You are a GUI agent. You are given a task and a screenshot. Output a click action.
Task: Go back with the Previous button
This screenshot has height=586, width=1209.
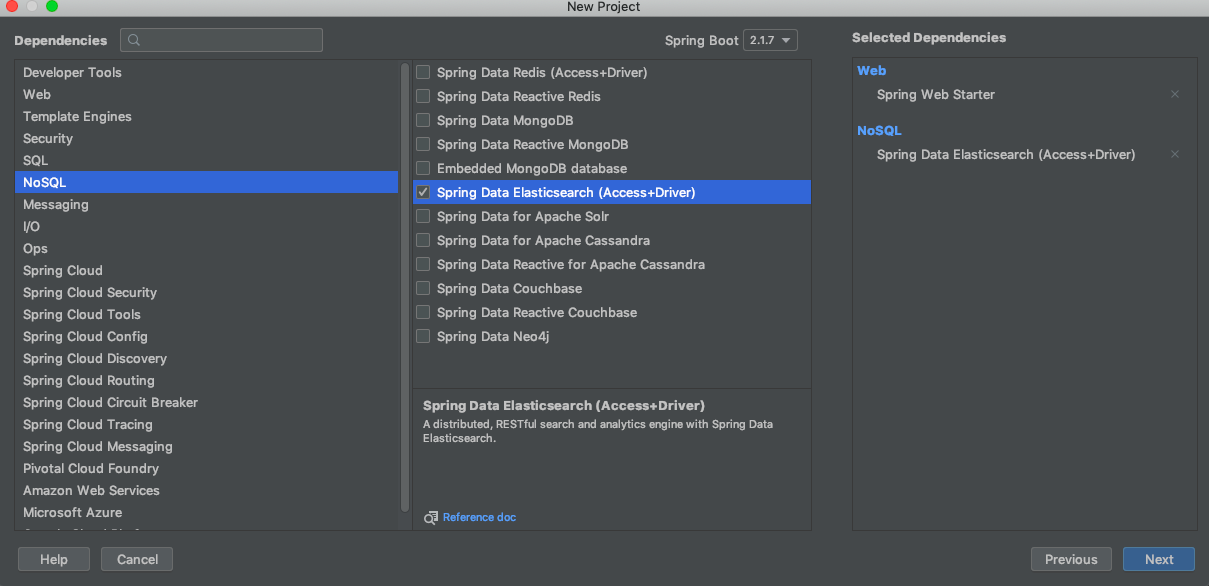tap(1071, 559)
